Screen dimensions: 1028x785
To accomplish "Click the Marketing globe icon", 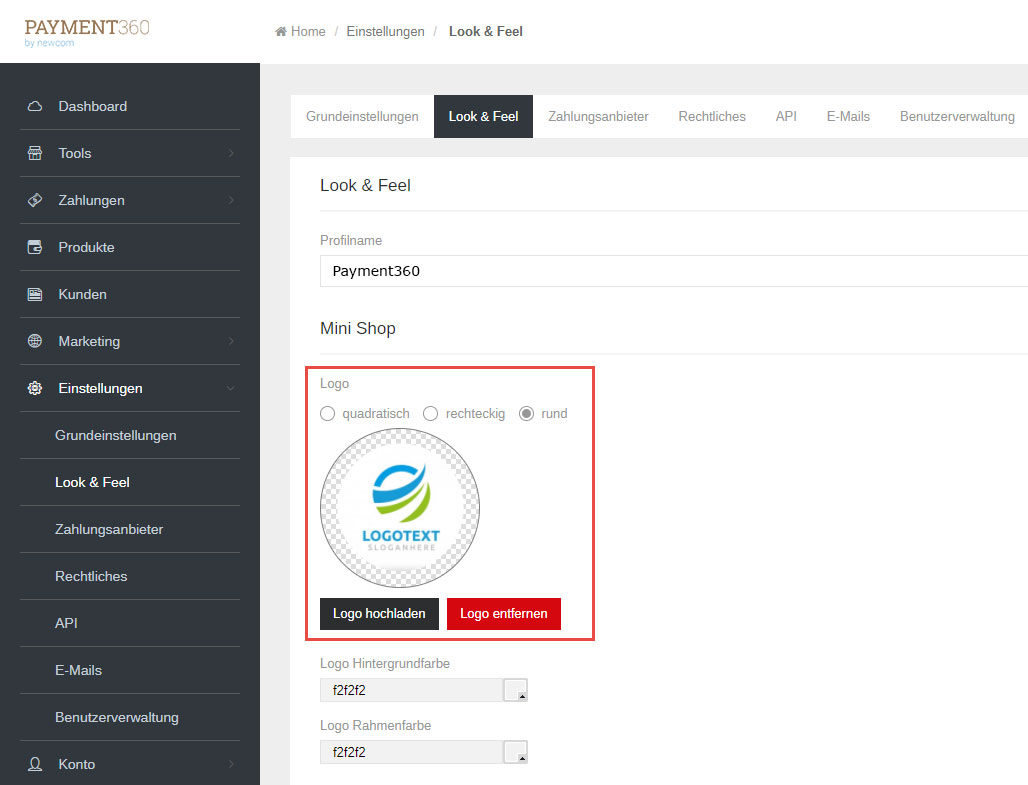I will (35, 341).
